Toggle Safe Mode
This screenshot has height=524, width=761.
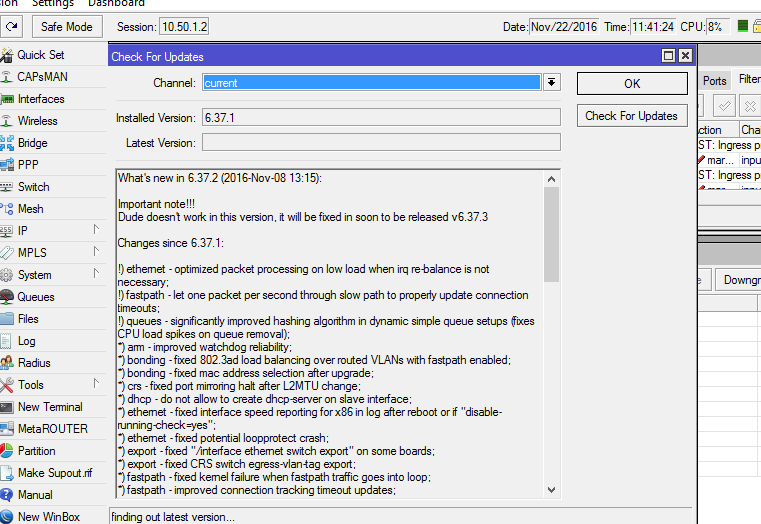pos(67,27)
